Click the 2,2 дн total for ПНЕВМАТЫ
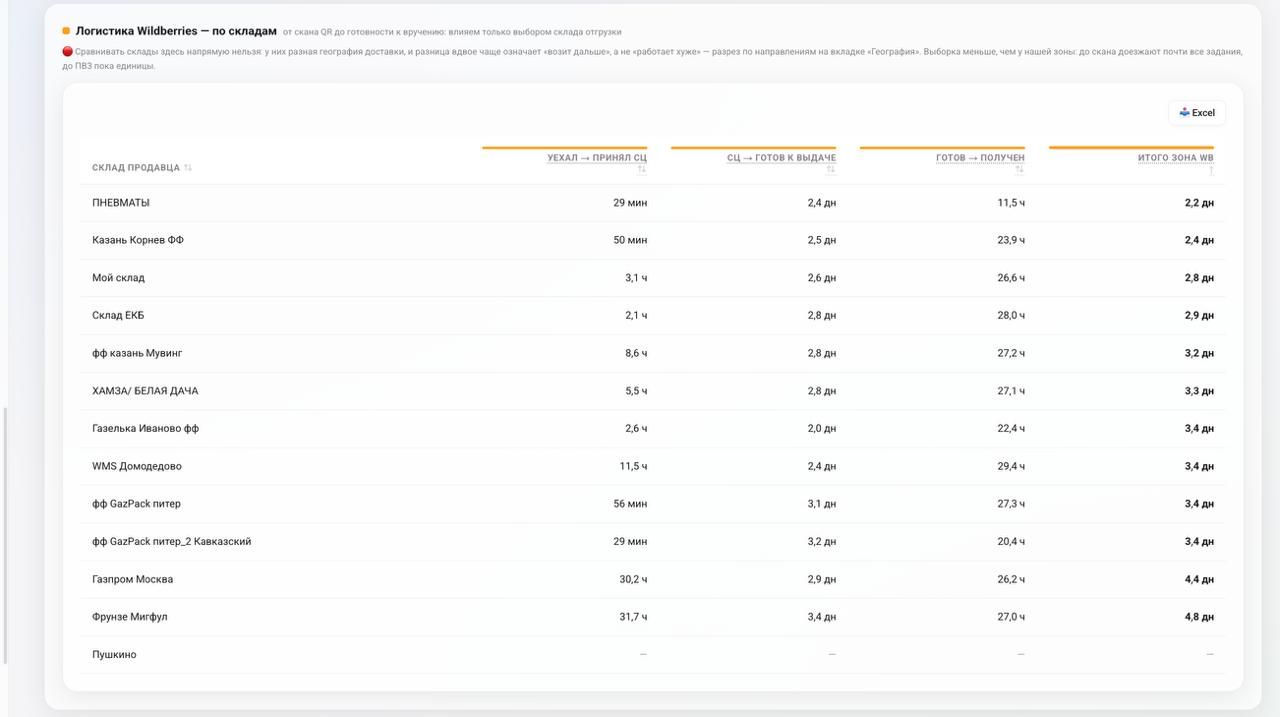 click(1199, 203)
